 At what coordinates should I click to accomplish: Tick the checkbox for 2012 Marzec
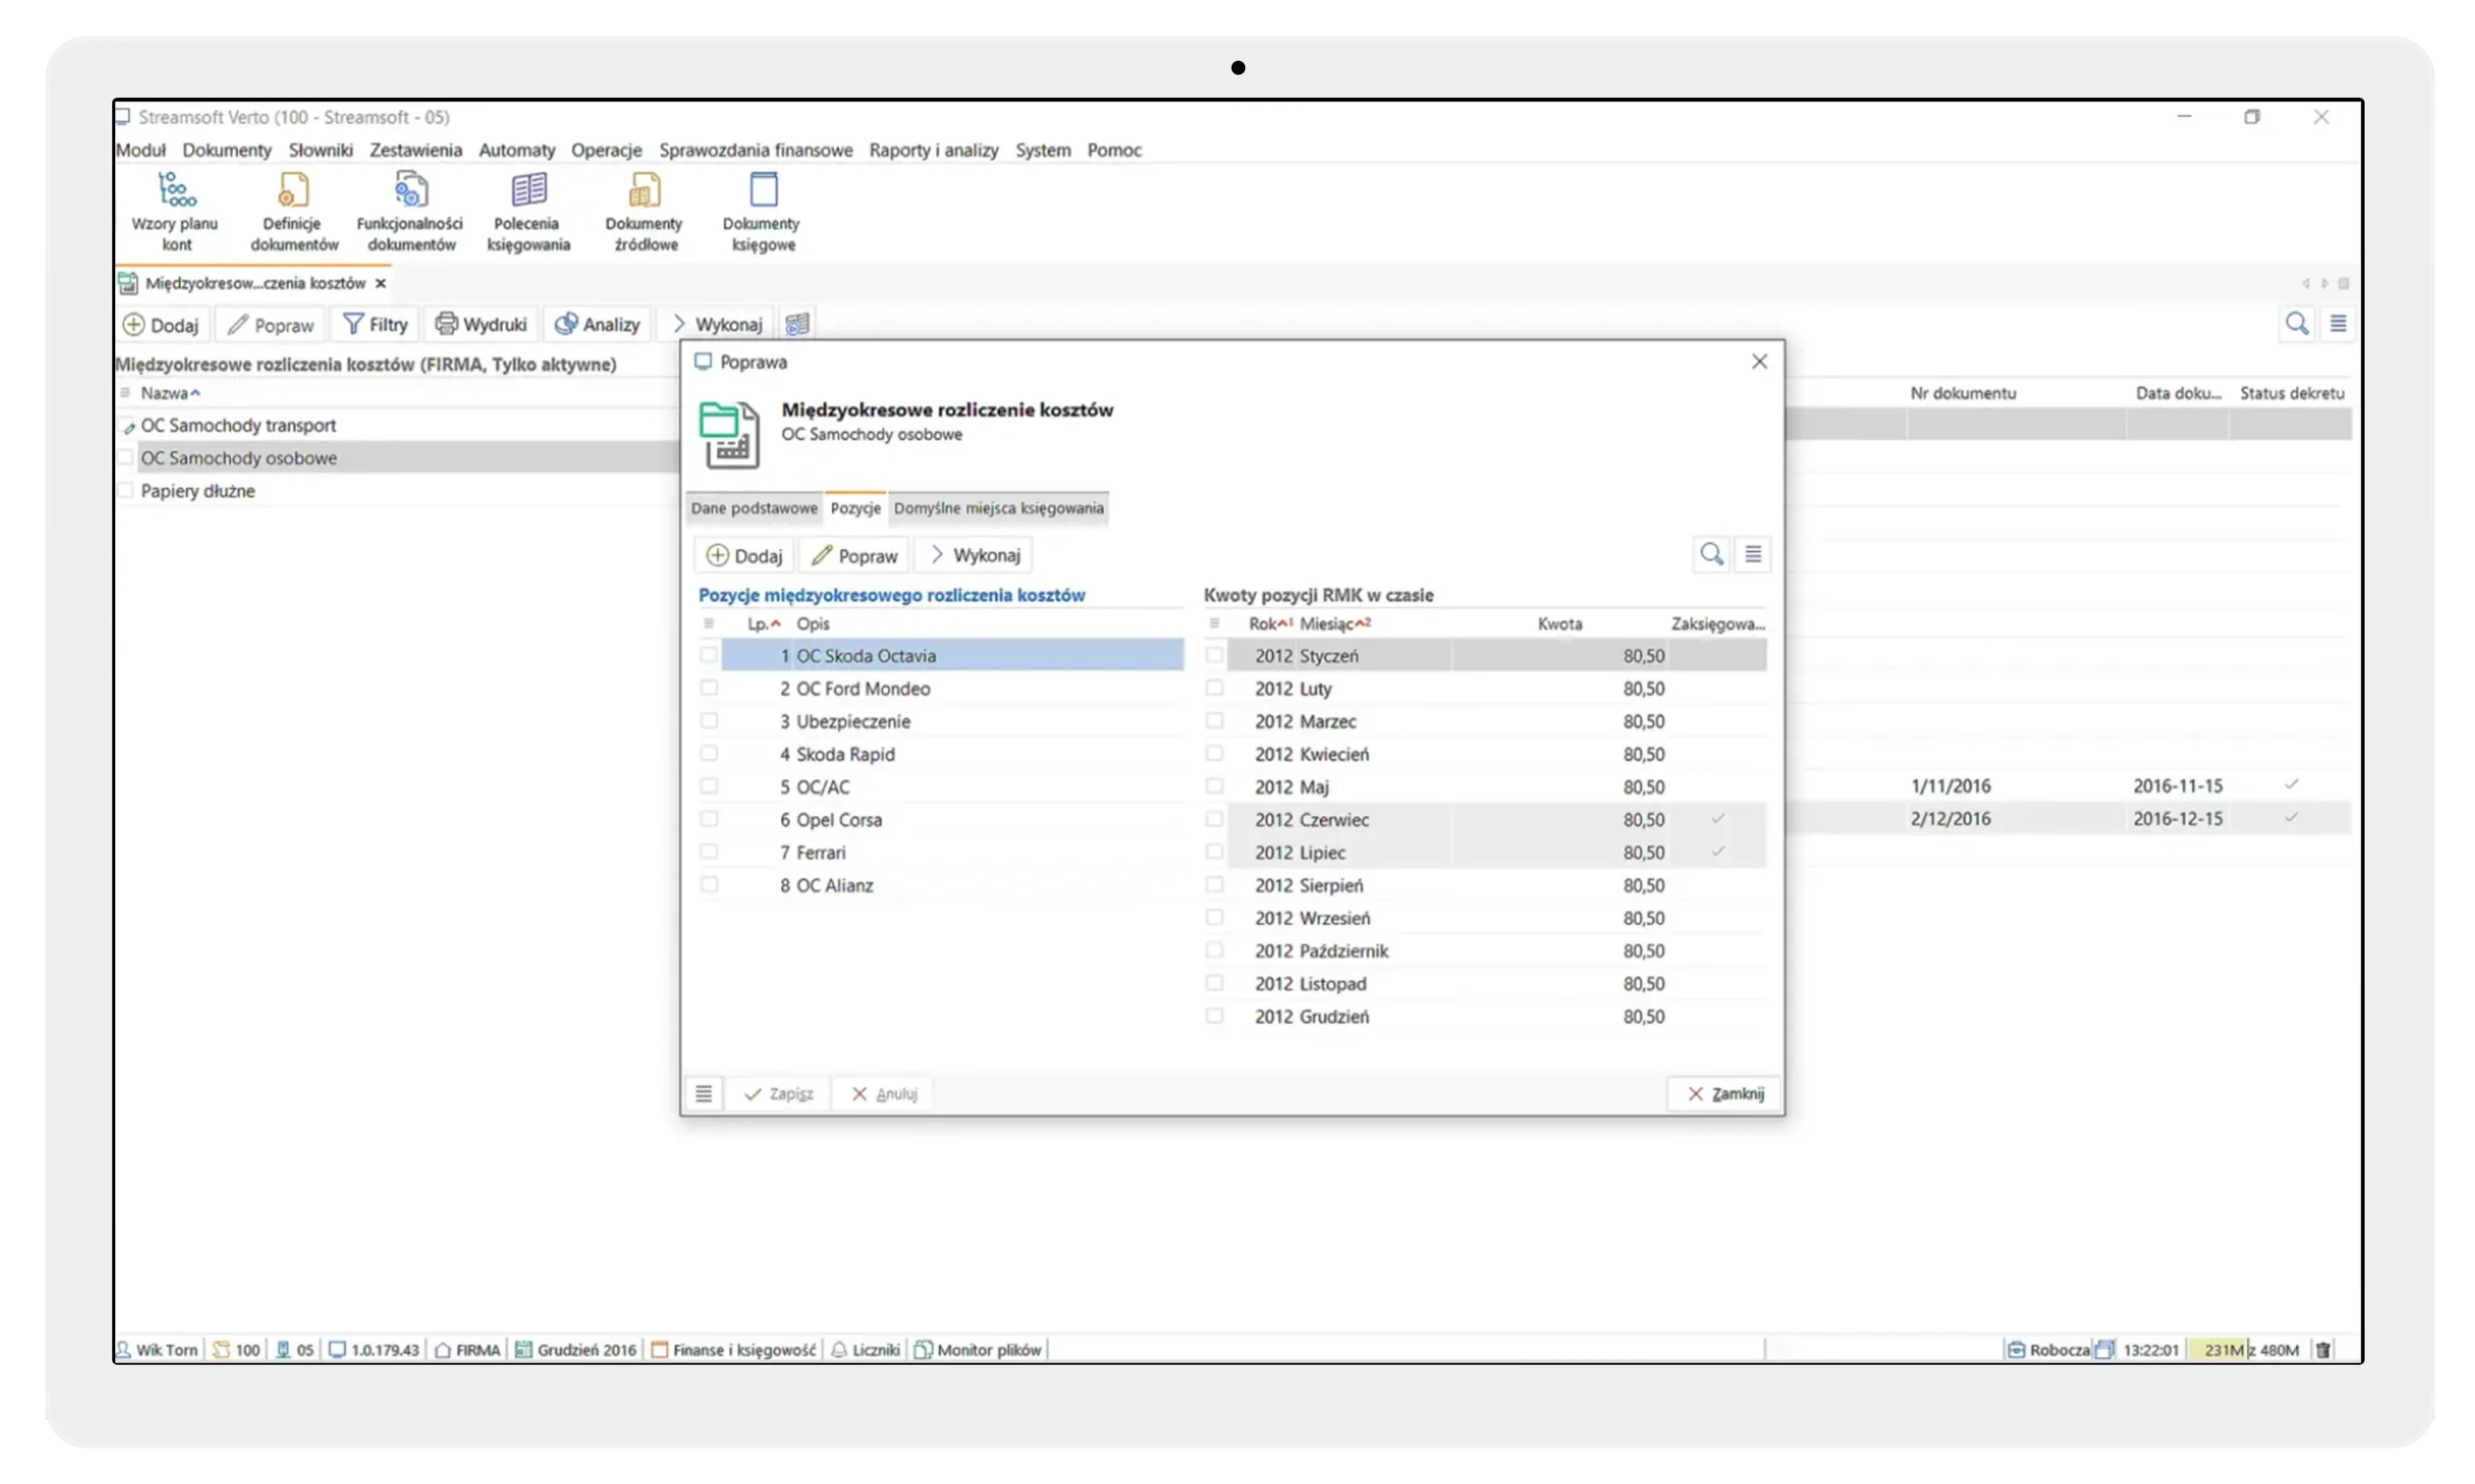coord(1214,721)
